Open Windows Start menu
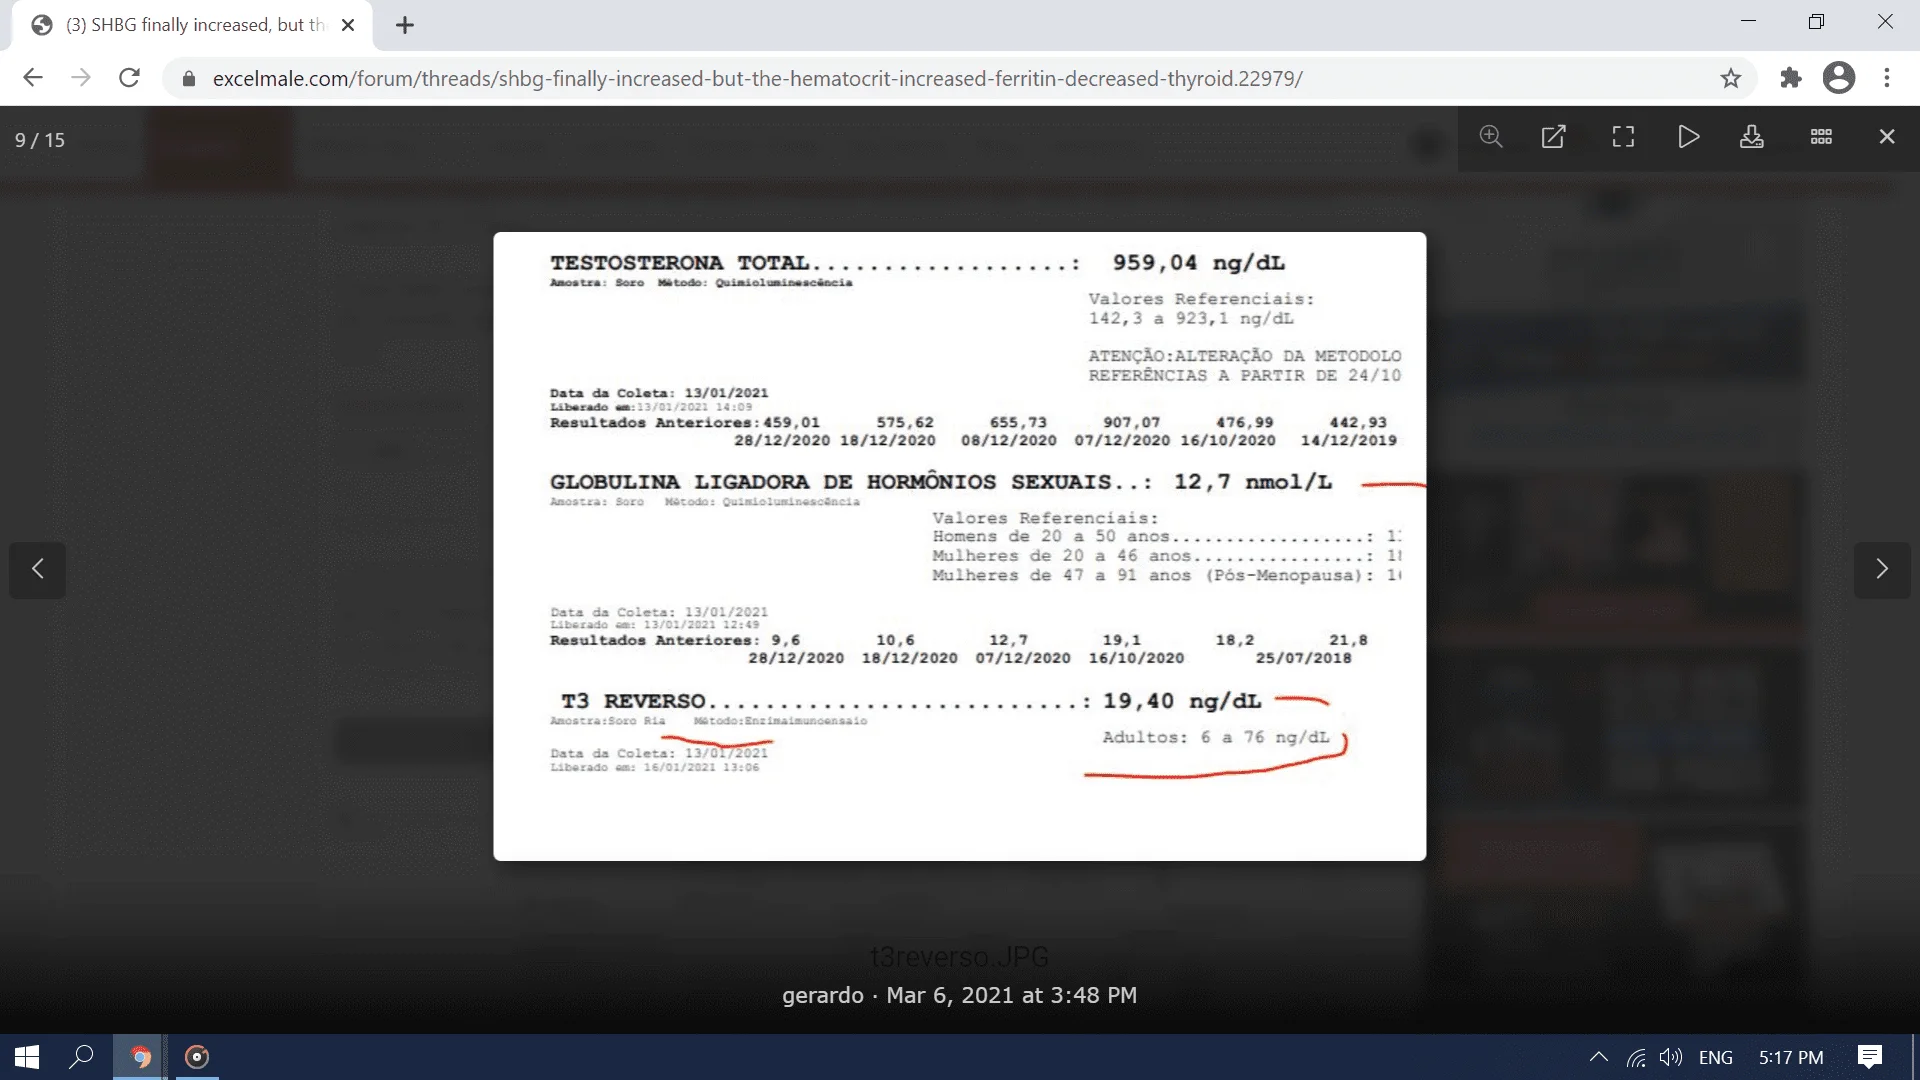The image size is (1920, 1080). [27, 1057]
